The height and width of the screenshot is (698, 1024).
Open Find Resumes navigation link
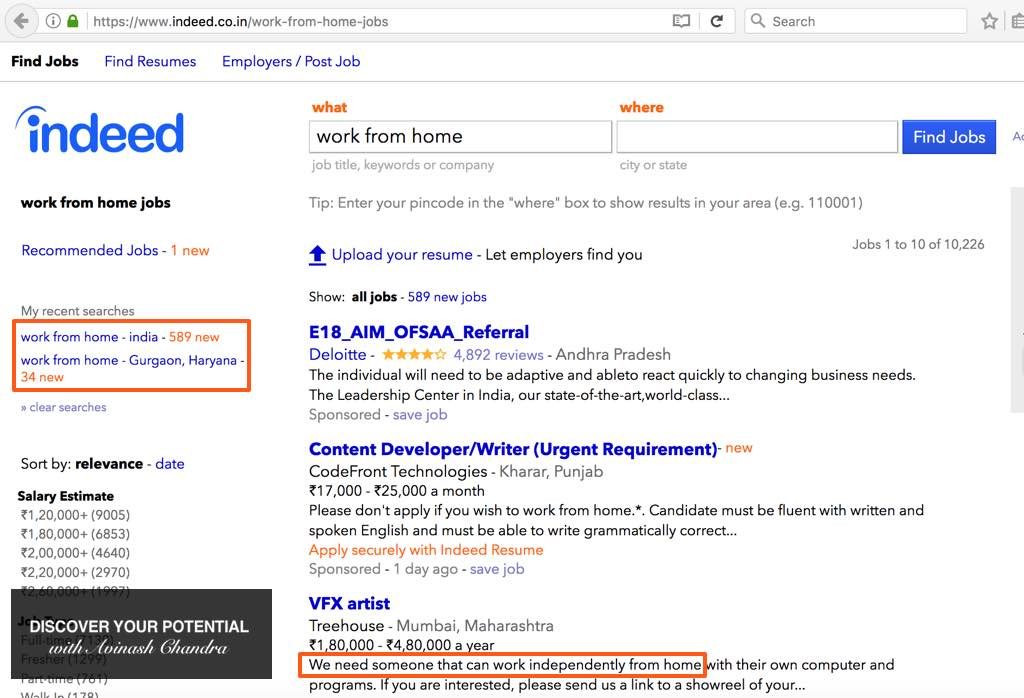coord(150,61)
